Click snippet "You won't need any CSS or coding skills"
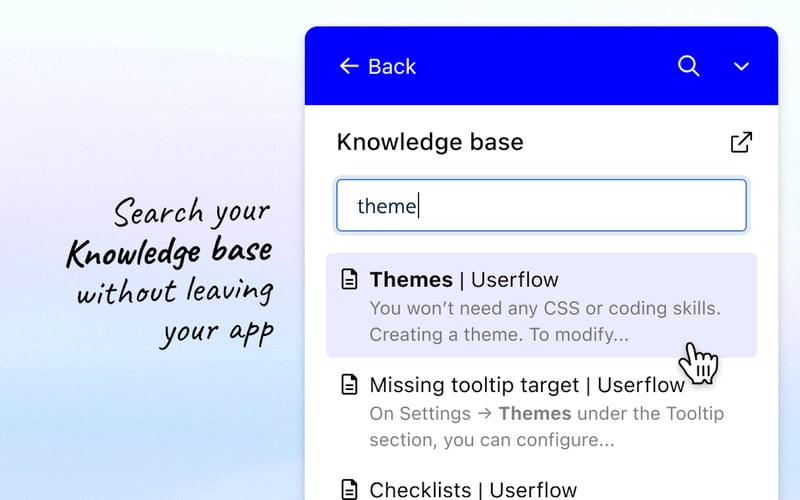800x500 pixels. click(x=544, y=308)
